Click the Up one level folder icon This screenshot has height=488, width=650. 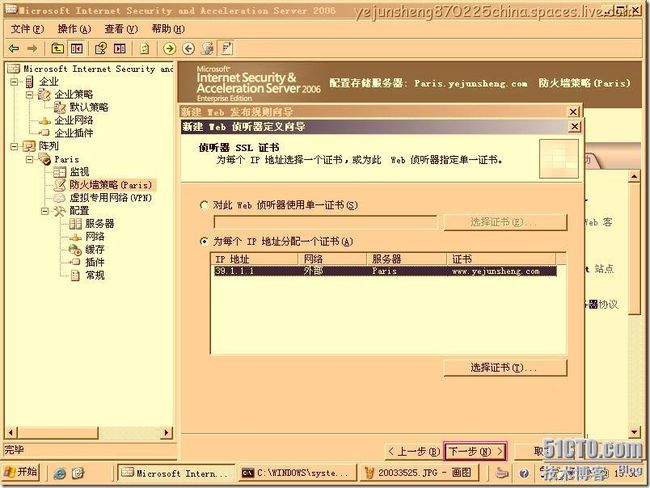point(57,49)
